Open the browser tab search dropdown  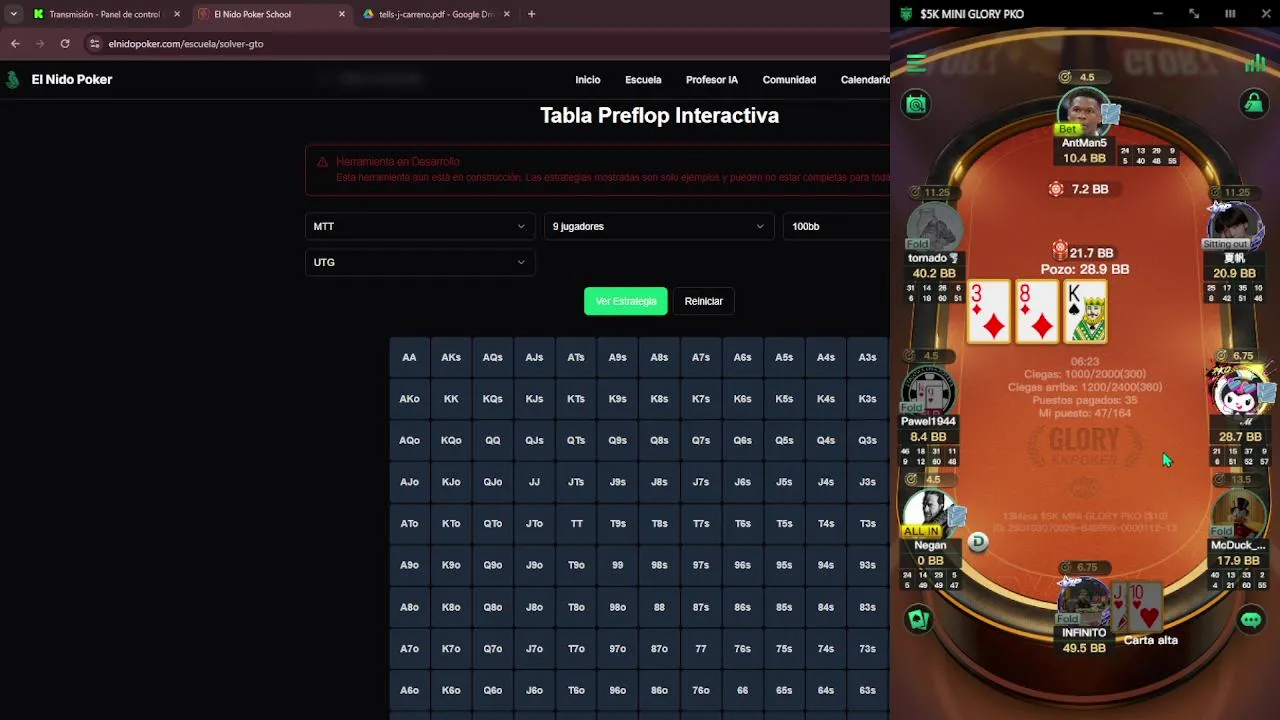13,14
